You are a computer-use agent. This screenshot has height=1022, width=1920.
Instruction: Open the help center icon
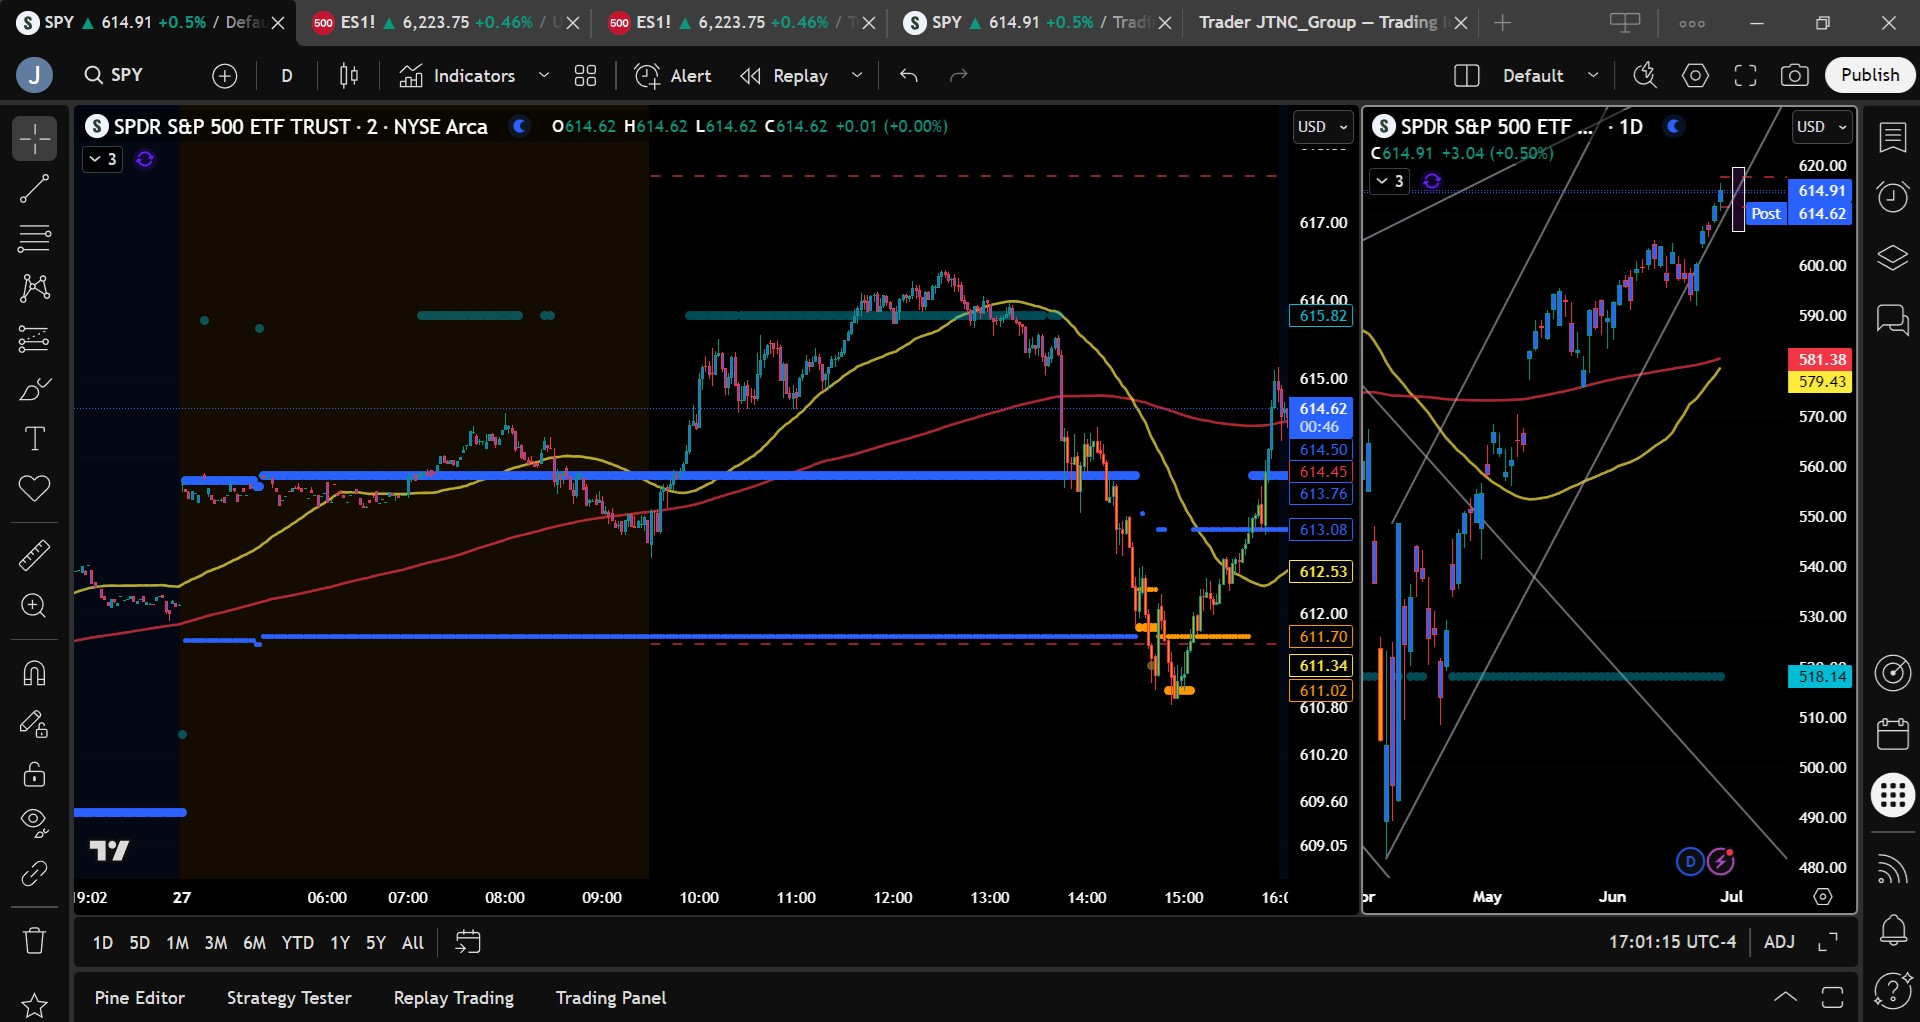coord(1892,991)
